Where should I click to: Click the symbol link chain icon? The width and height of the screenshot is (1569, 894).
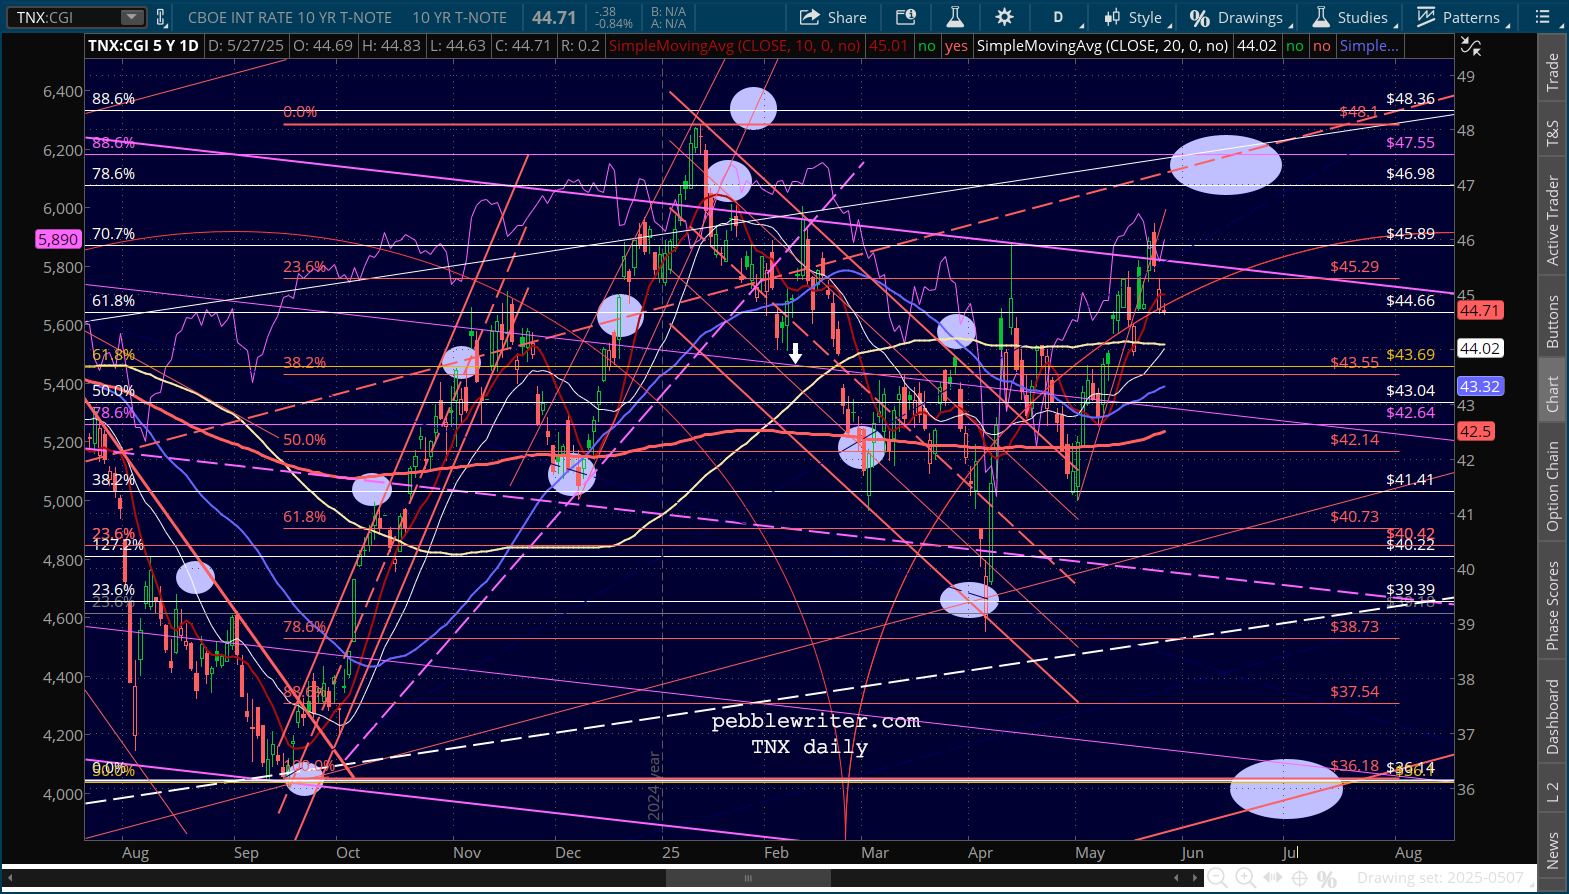pos(160,17)
